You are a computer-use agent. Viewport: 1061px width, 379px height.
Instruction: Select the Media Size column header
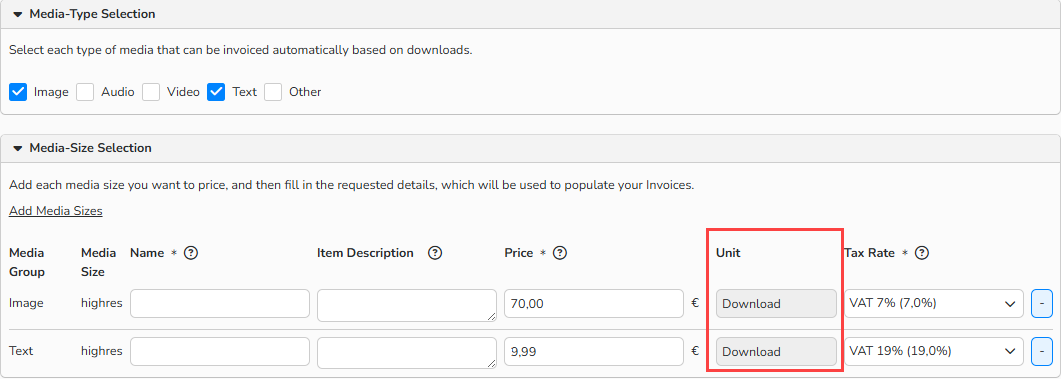coord(99,263)
